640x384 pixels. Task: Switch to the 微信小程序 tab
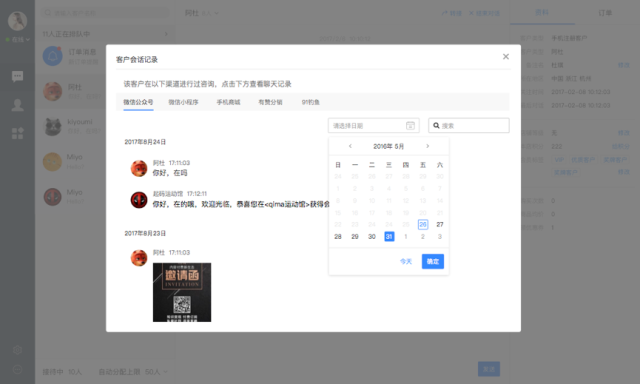[x=183, y=102]
